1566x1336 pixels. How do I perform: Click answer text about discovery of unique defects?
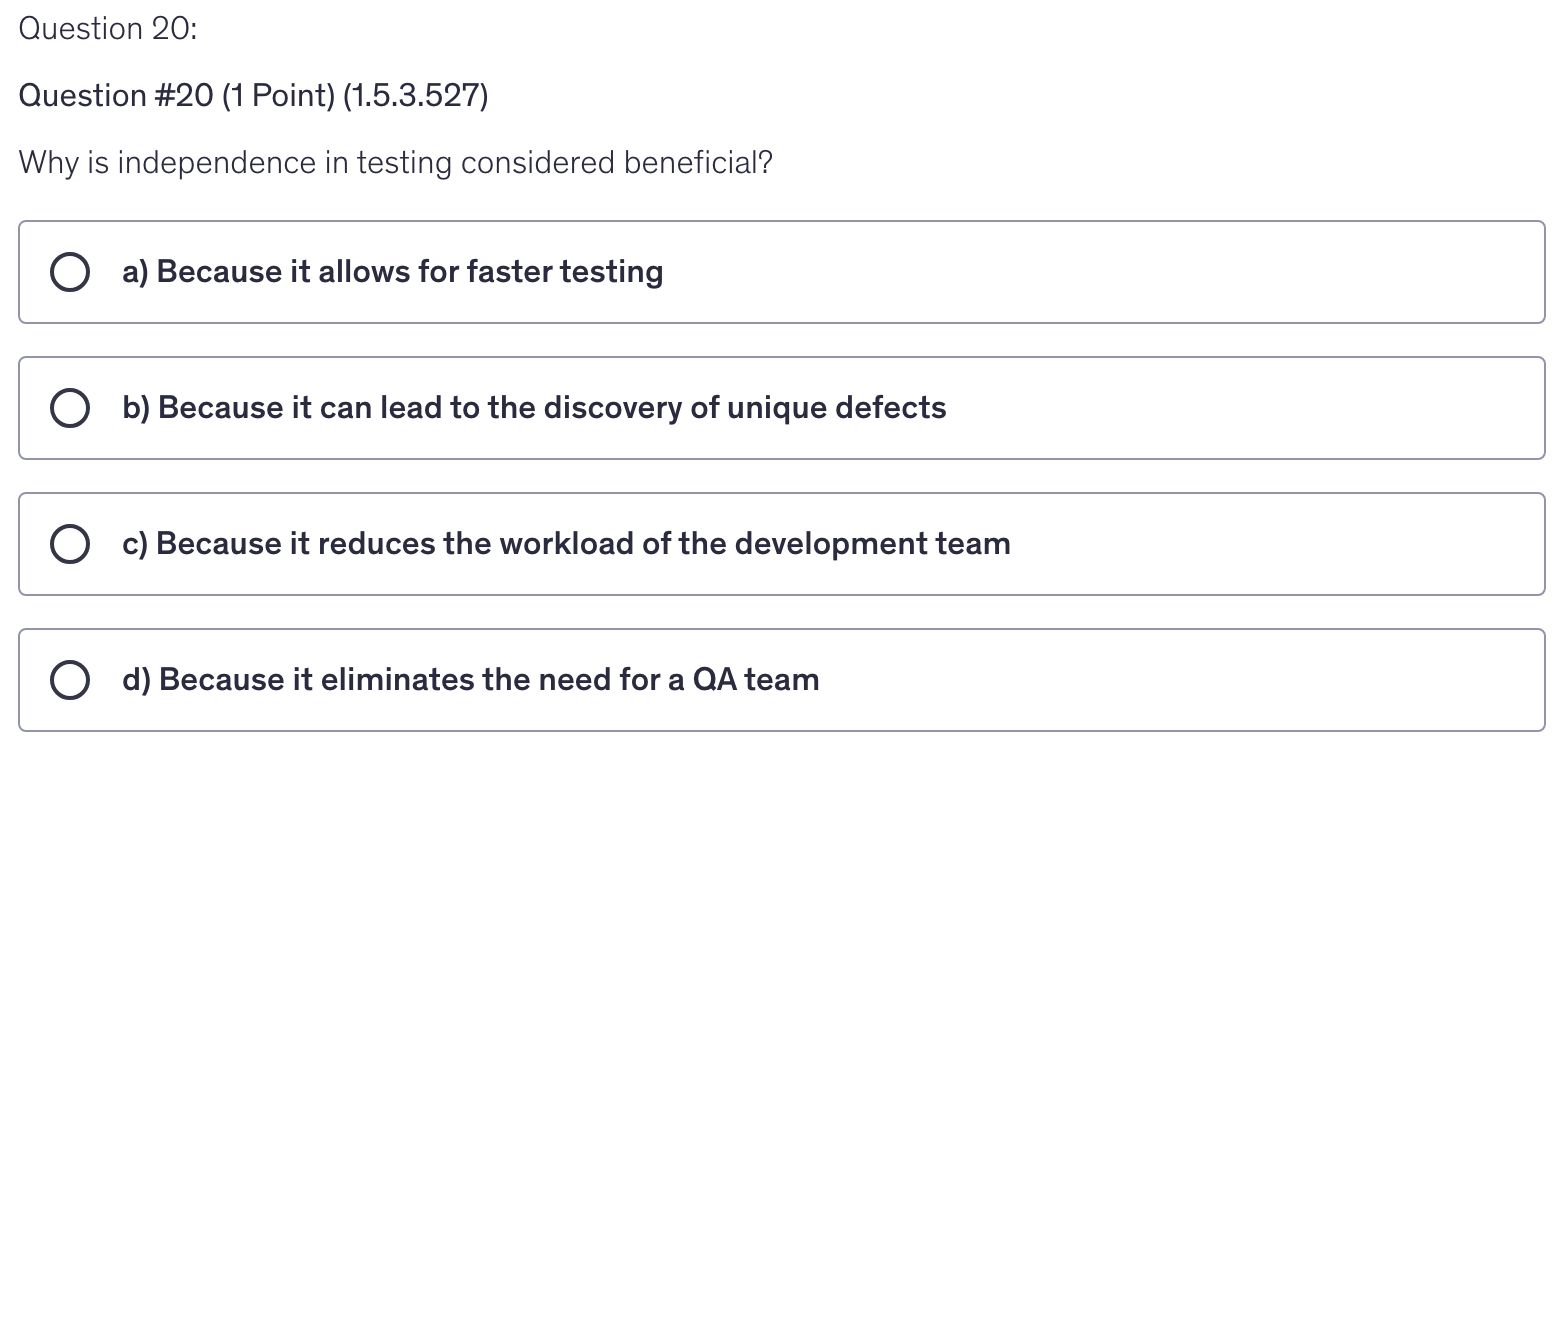pyautogui.click(x=552, y=408)
